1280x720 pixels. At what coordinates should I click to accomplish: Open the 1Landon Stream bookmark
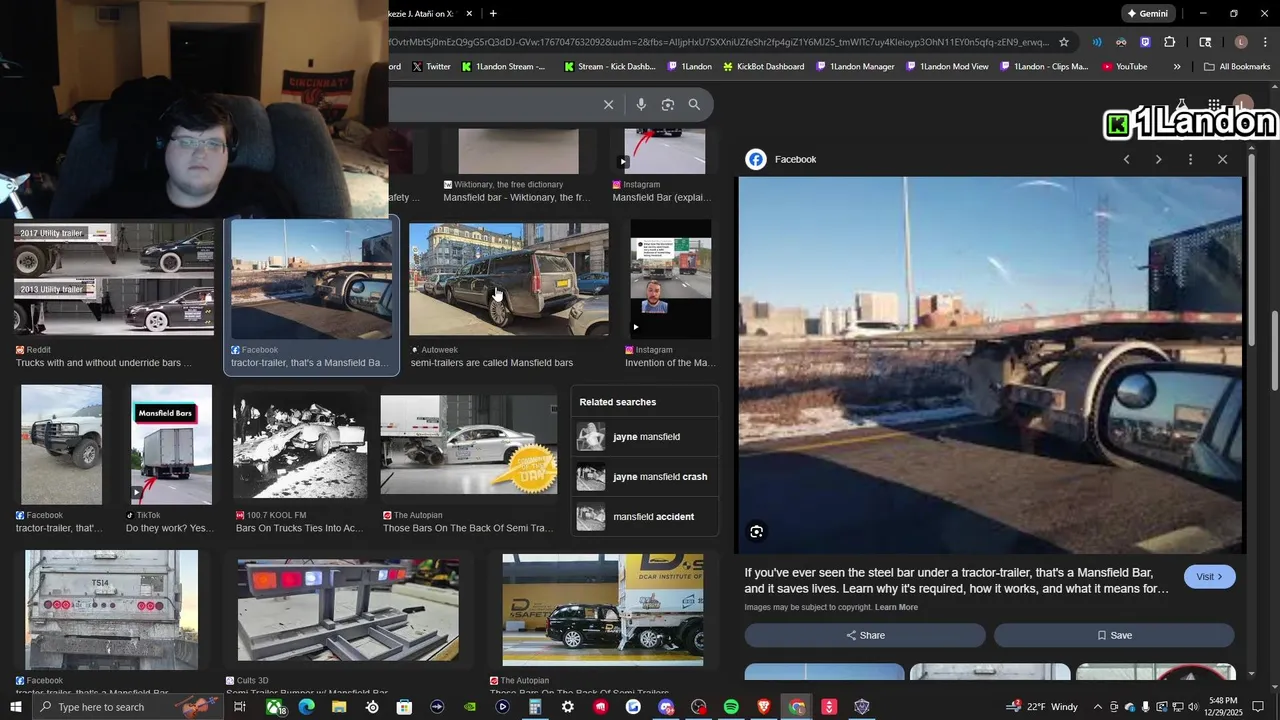pos(504,66)
